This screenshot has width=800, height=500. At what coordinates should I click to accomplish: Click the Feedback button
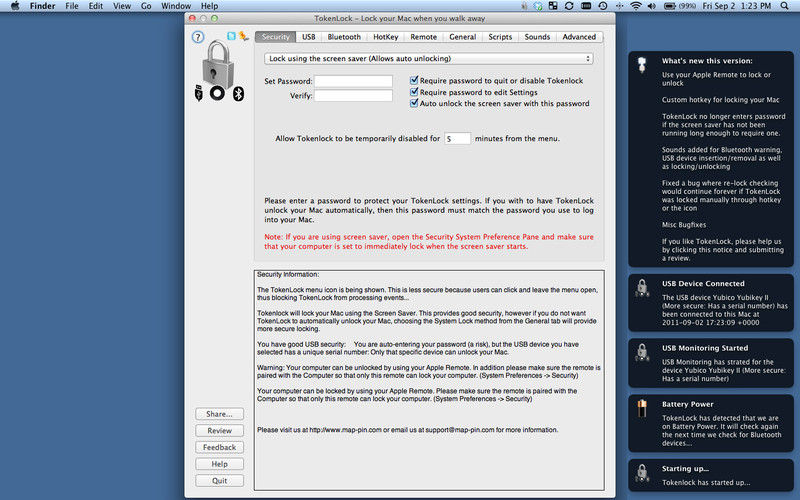point(219,447)
